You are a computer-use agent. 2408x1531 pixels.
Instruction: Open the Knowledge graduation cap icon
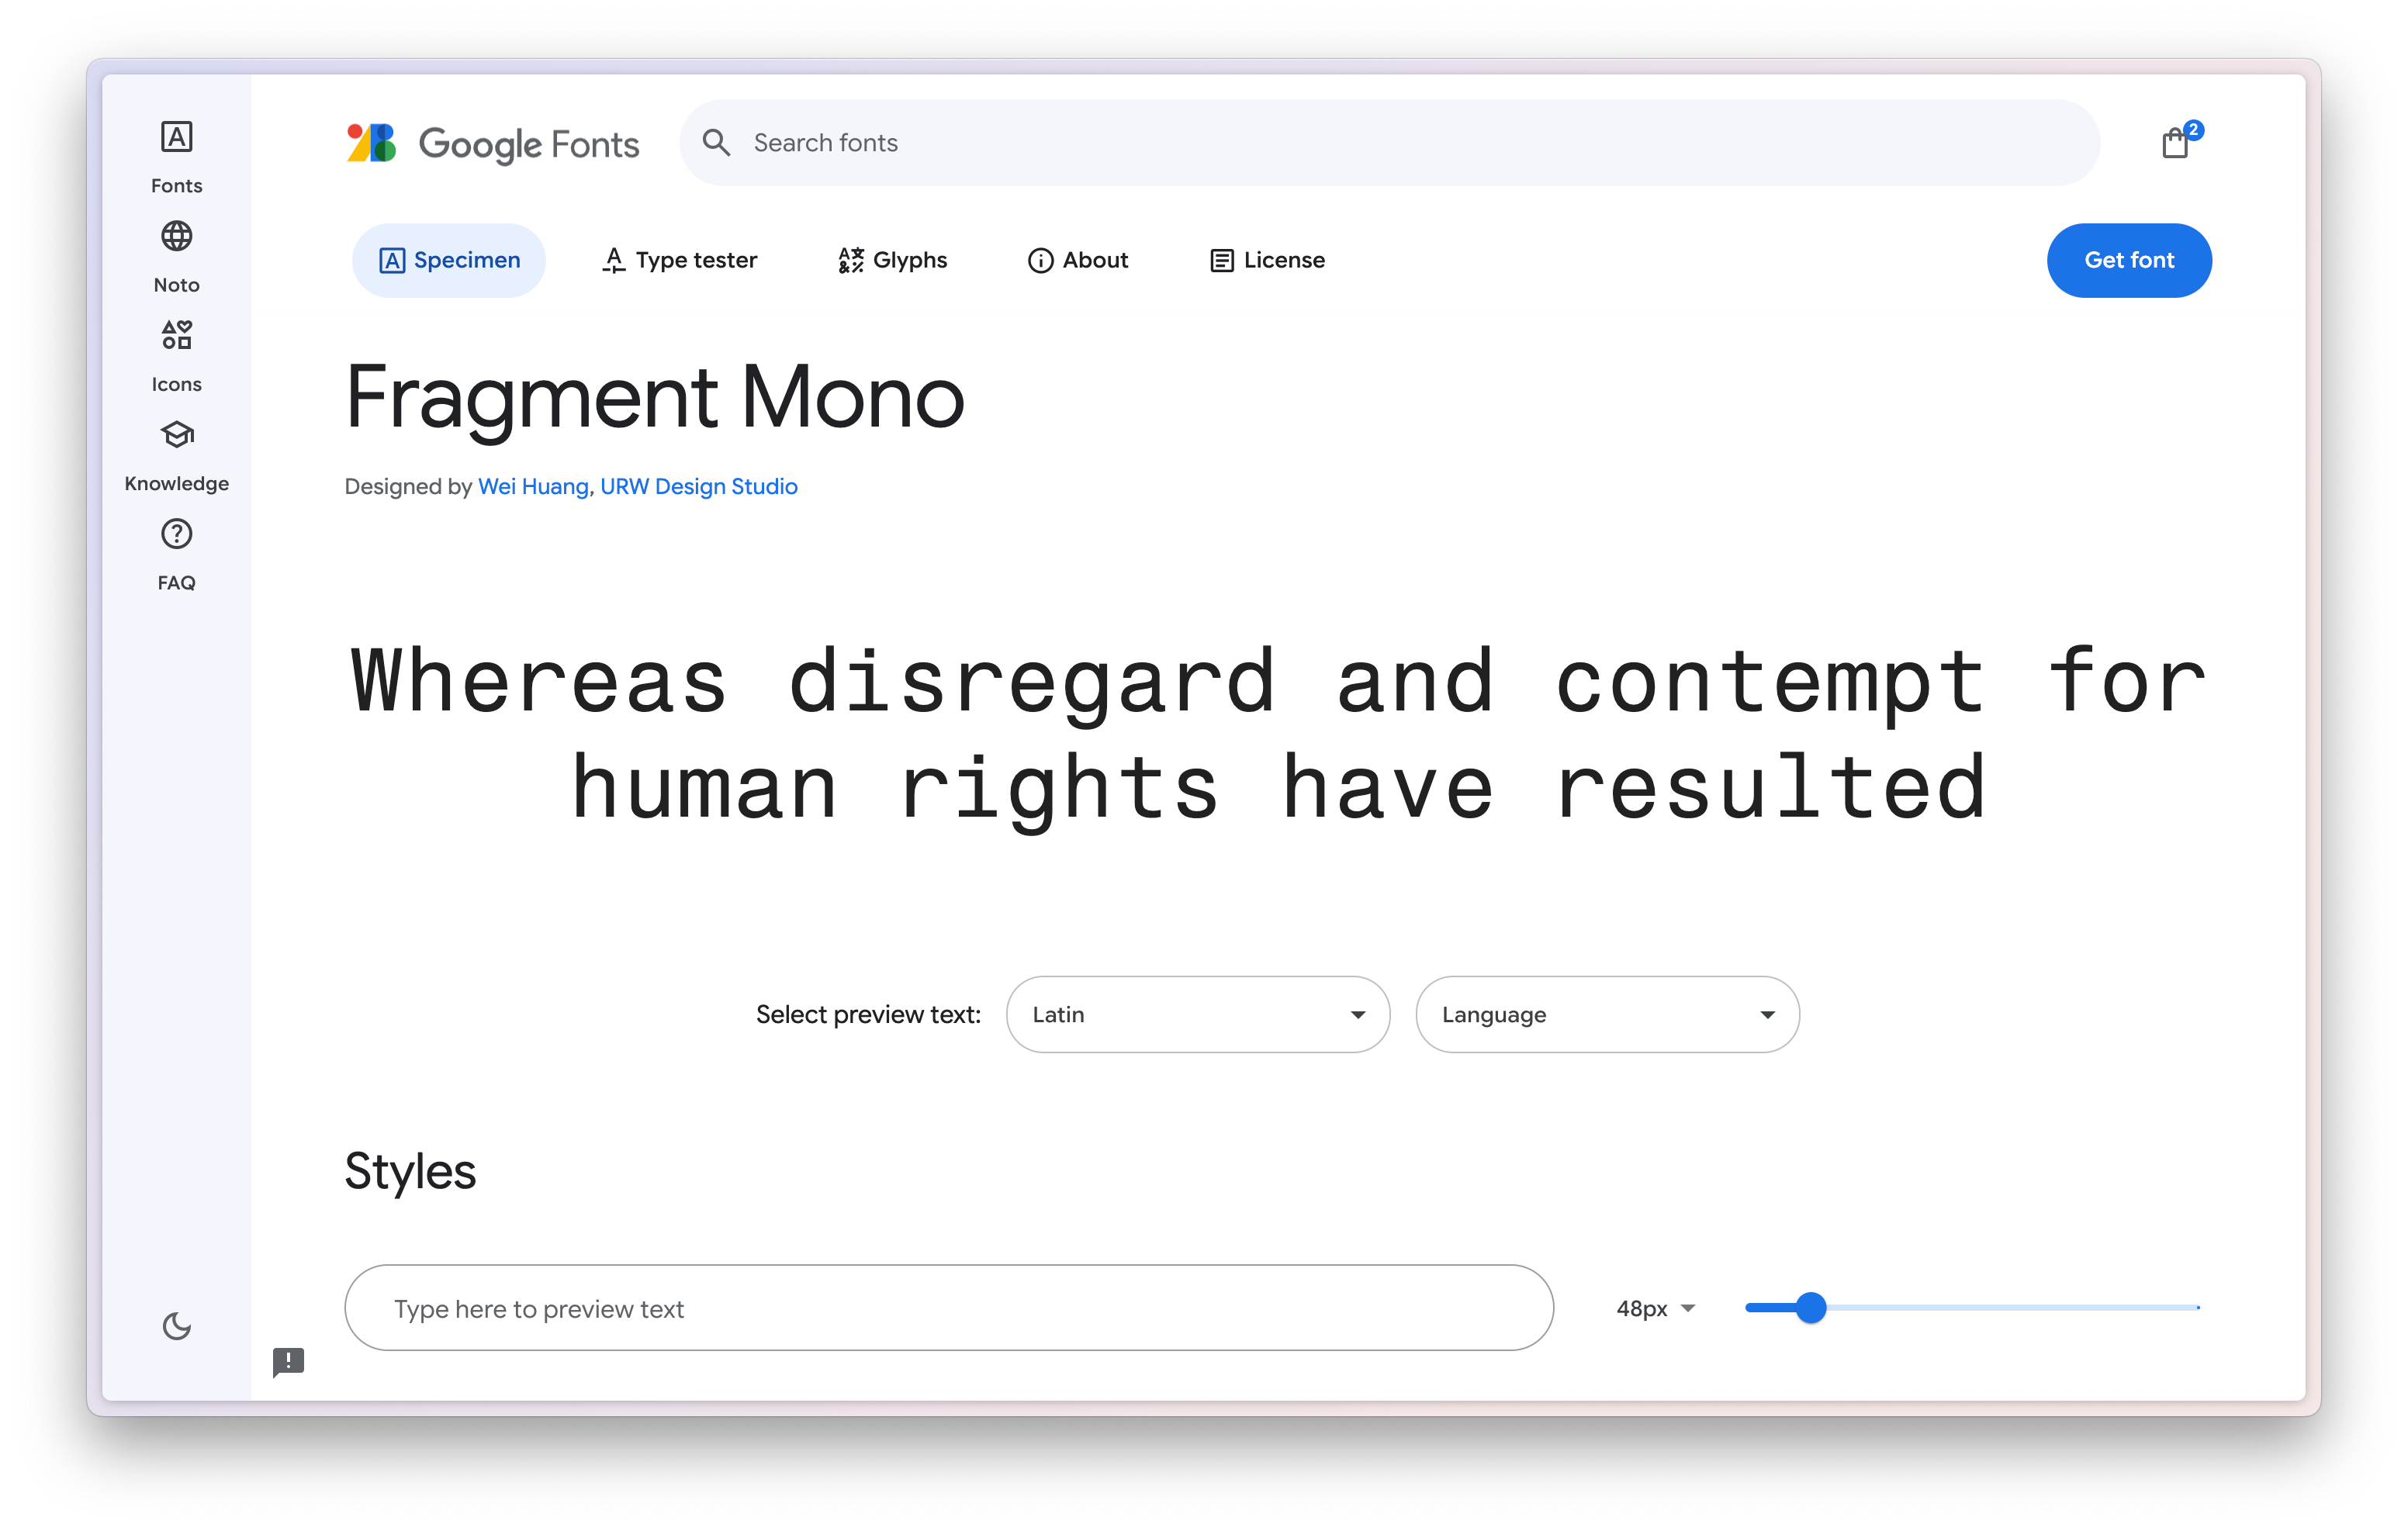pyautogui.click(x=176, y=434)
